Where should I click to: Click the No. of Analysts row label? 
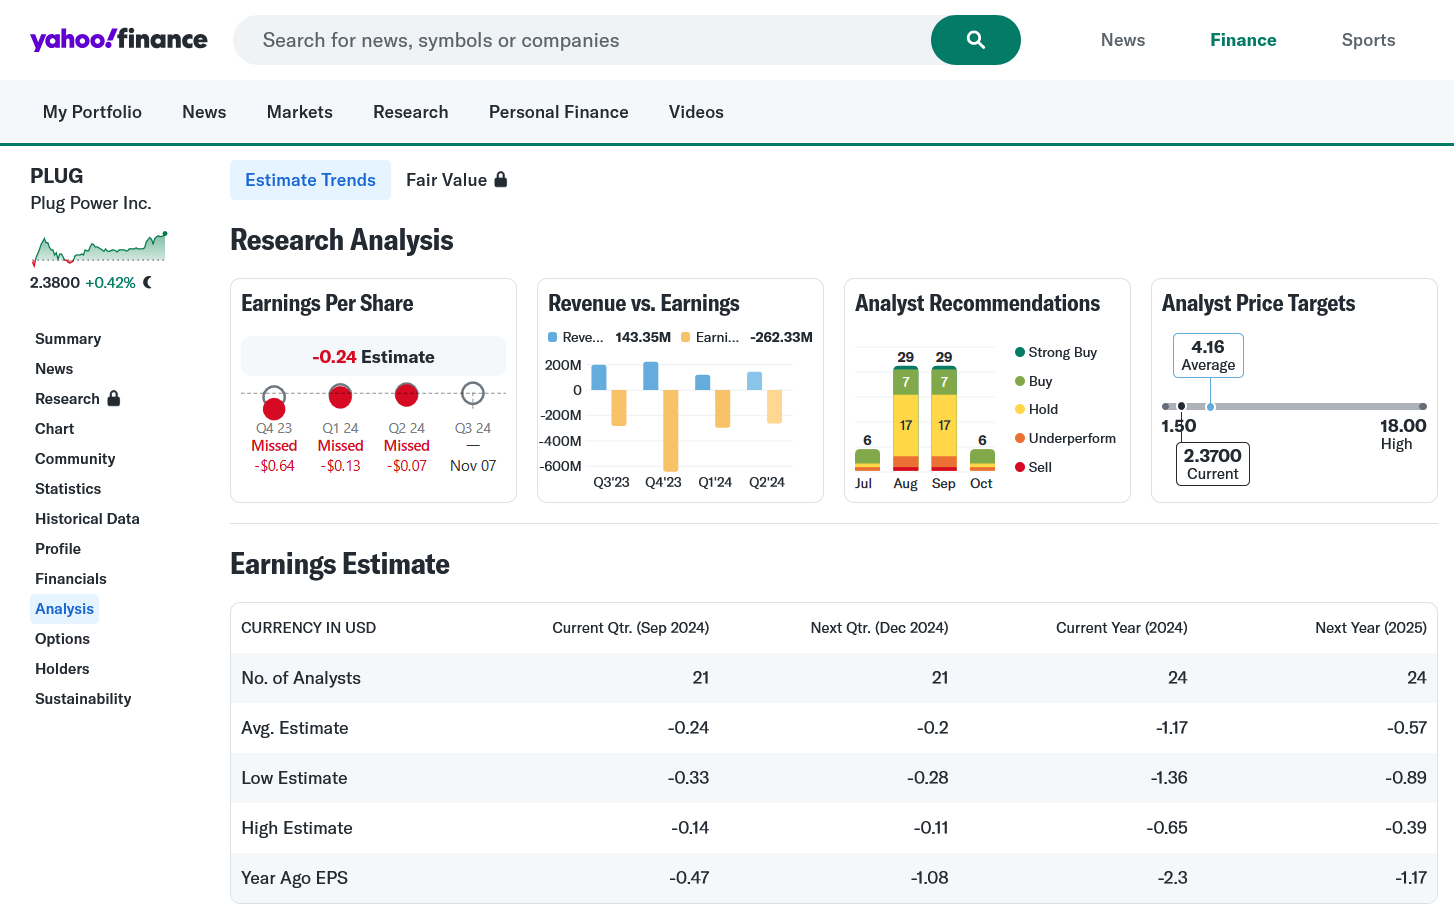[x=301, y=678]
